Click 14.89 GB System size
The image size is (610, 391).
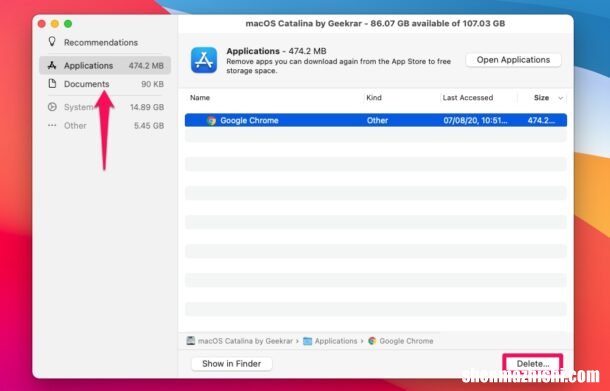click(147, 107)
